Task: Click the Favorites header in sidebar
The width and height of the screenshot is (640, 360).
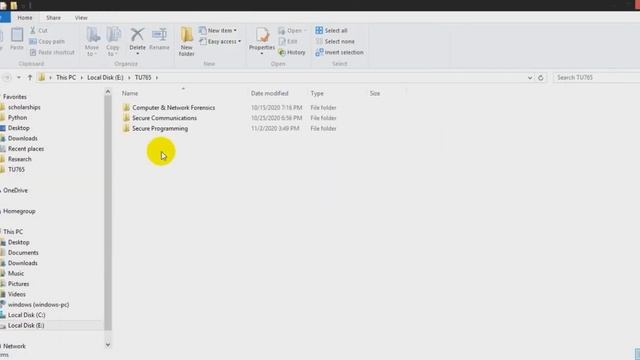Action: pos(15,97)
